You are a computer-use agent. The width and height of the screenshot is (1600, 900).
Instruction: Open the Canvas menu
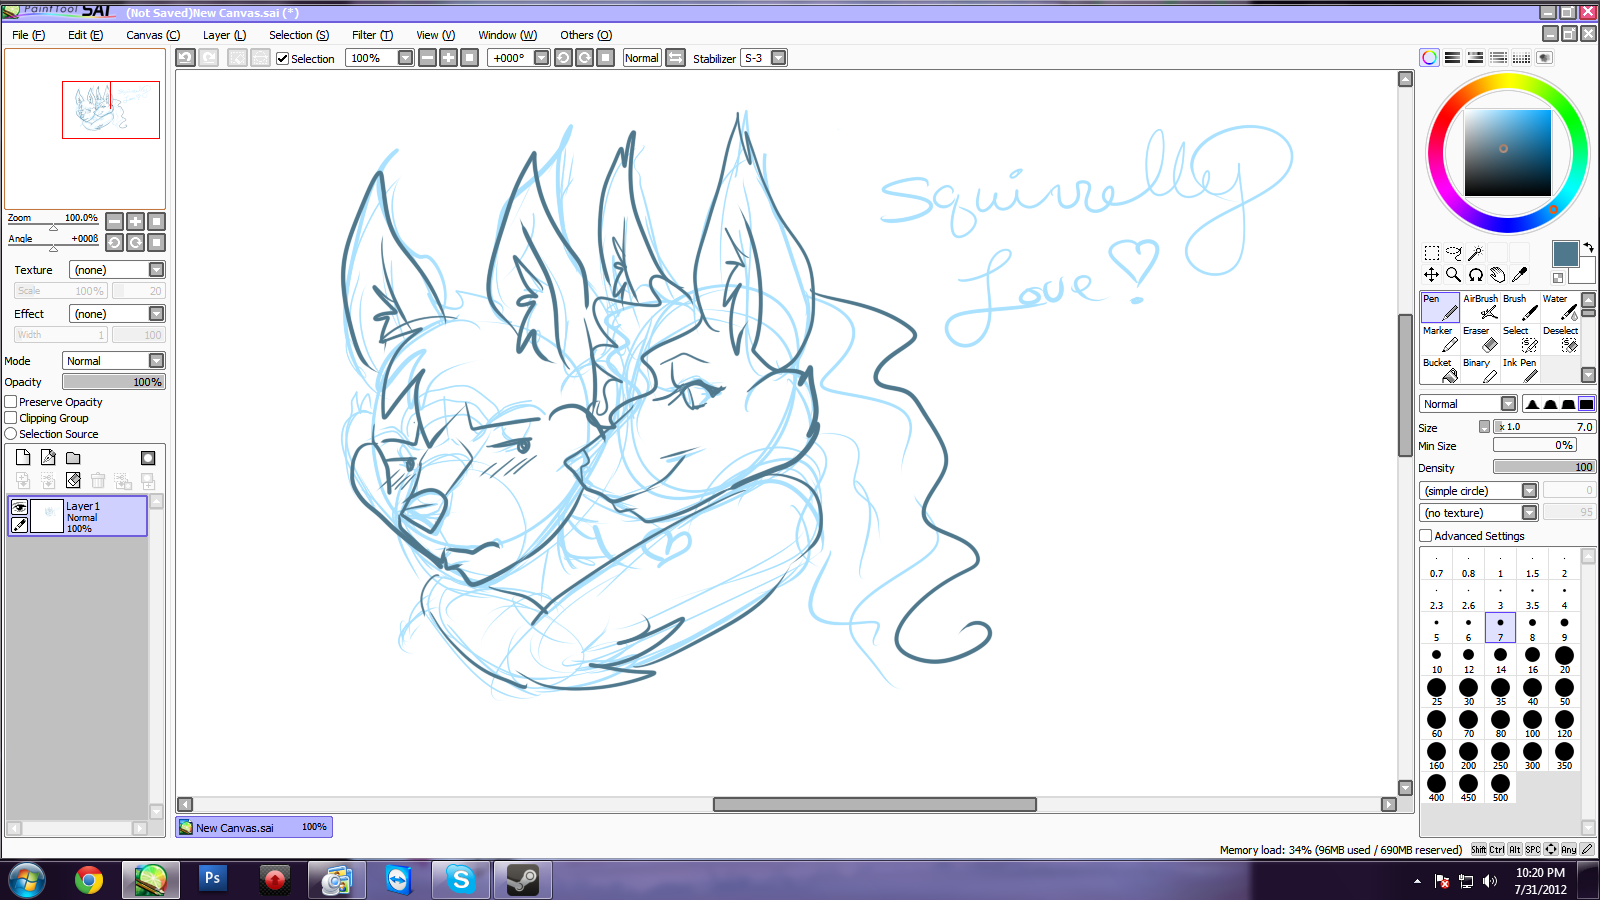coord(153,35)
